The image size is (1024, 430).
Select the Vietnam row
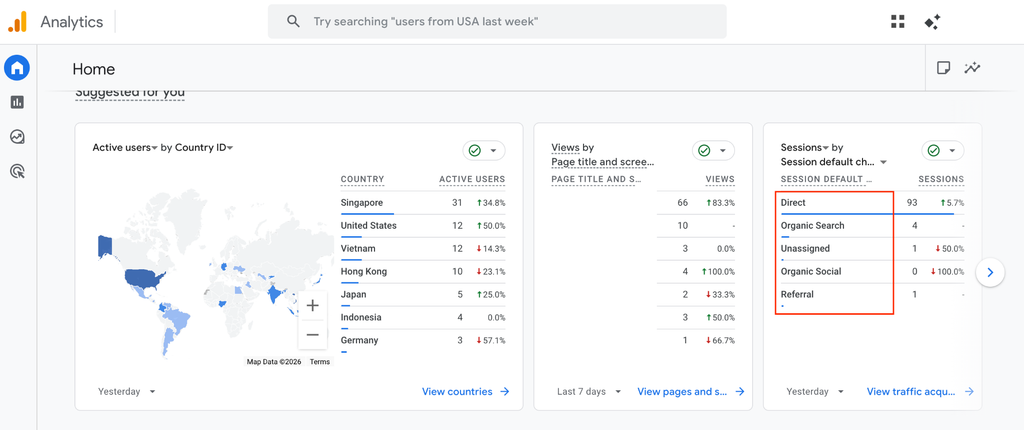tap(423, 249)
